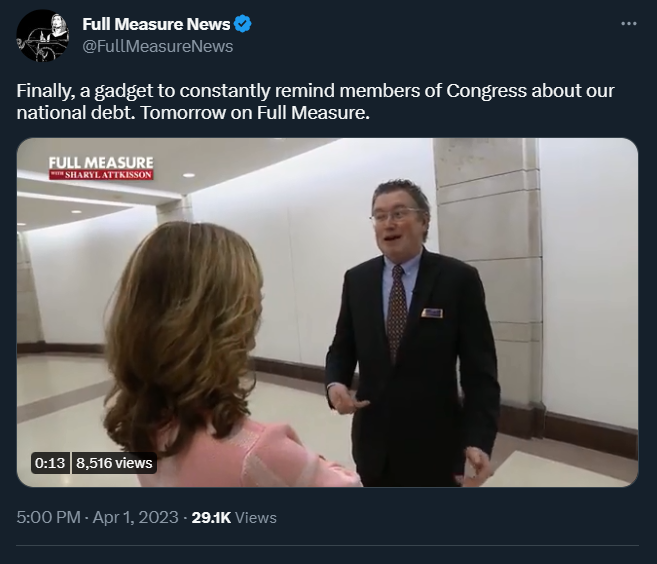Click the Full Measure News display name

click(x=156, y=24)
